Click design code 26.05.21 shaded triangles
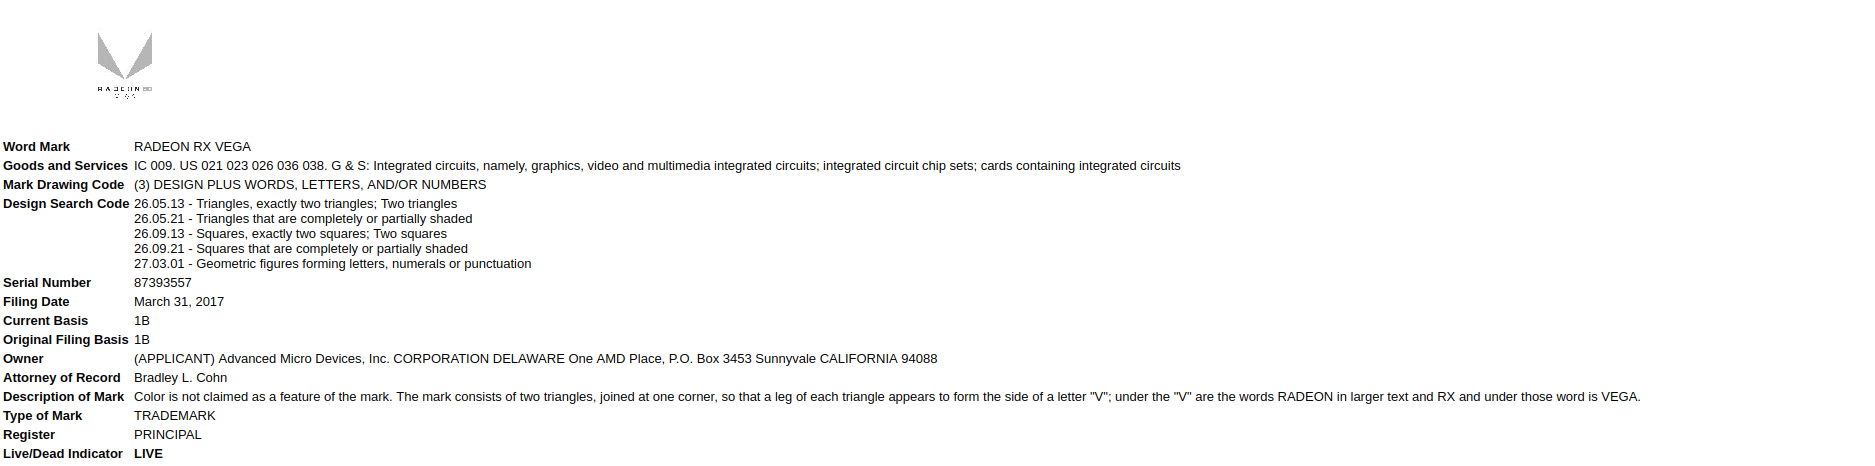This screenshot has height=466, width=1875. point(303,219)
